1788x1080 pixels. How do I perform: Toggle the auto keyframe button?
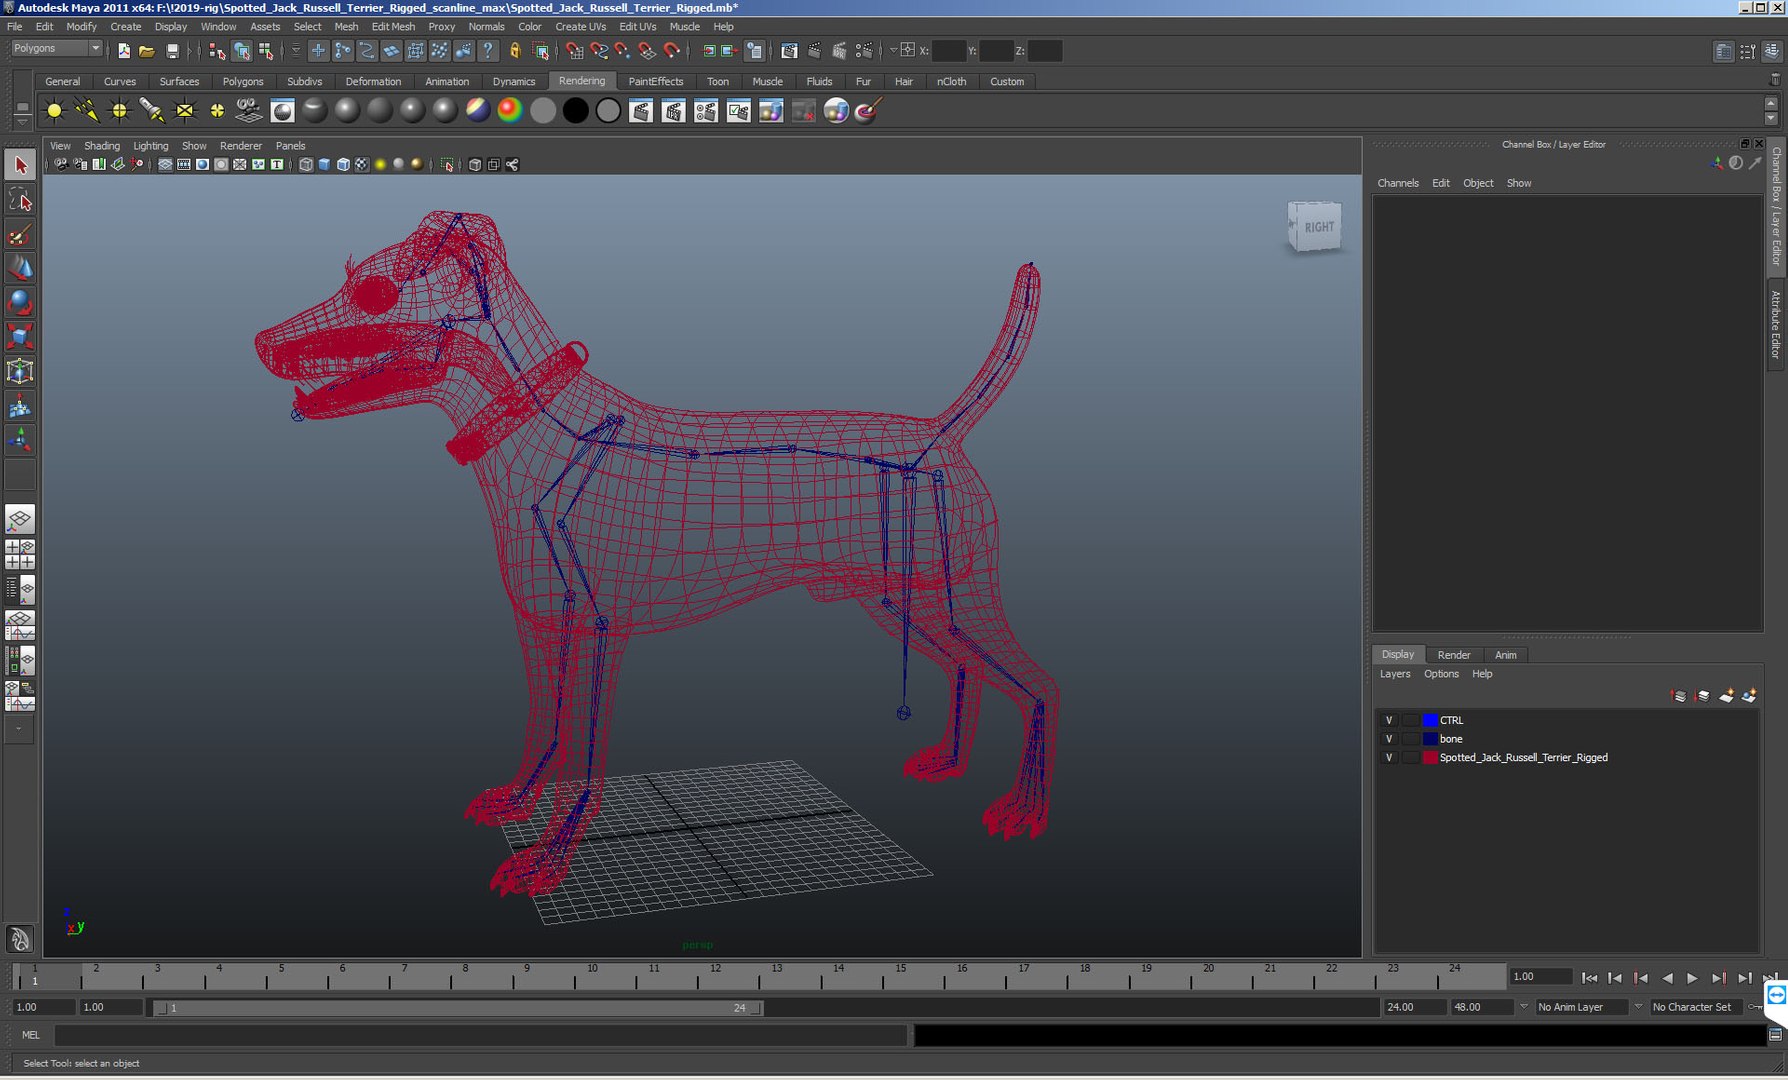(1756, 1007)
